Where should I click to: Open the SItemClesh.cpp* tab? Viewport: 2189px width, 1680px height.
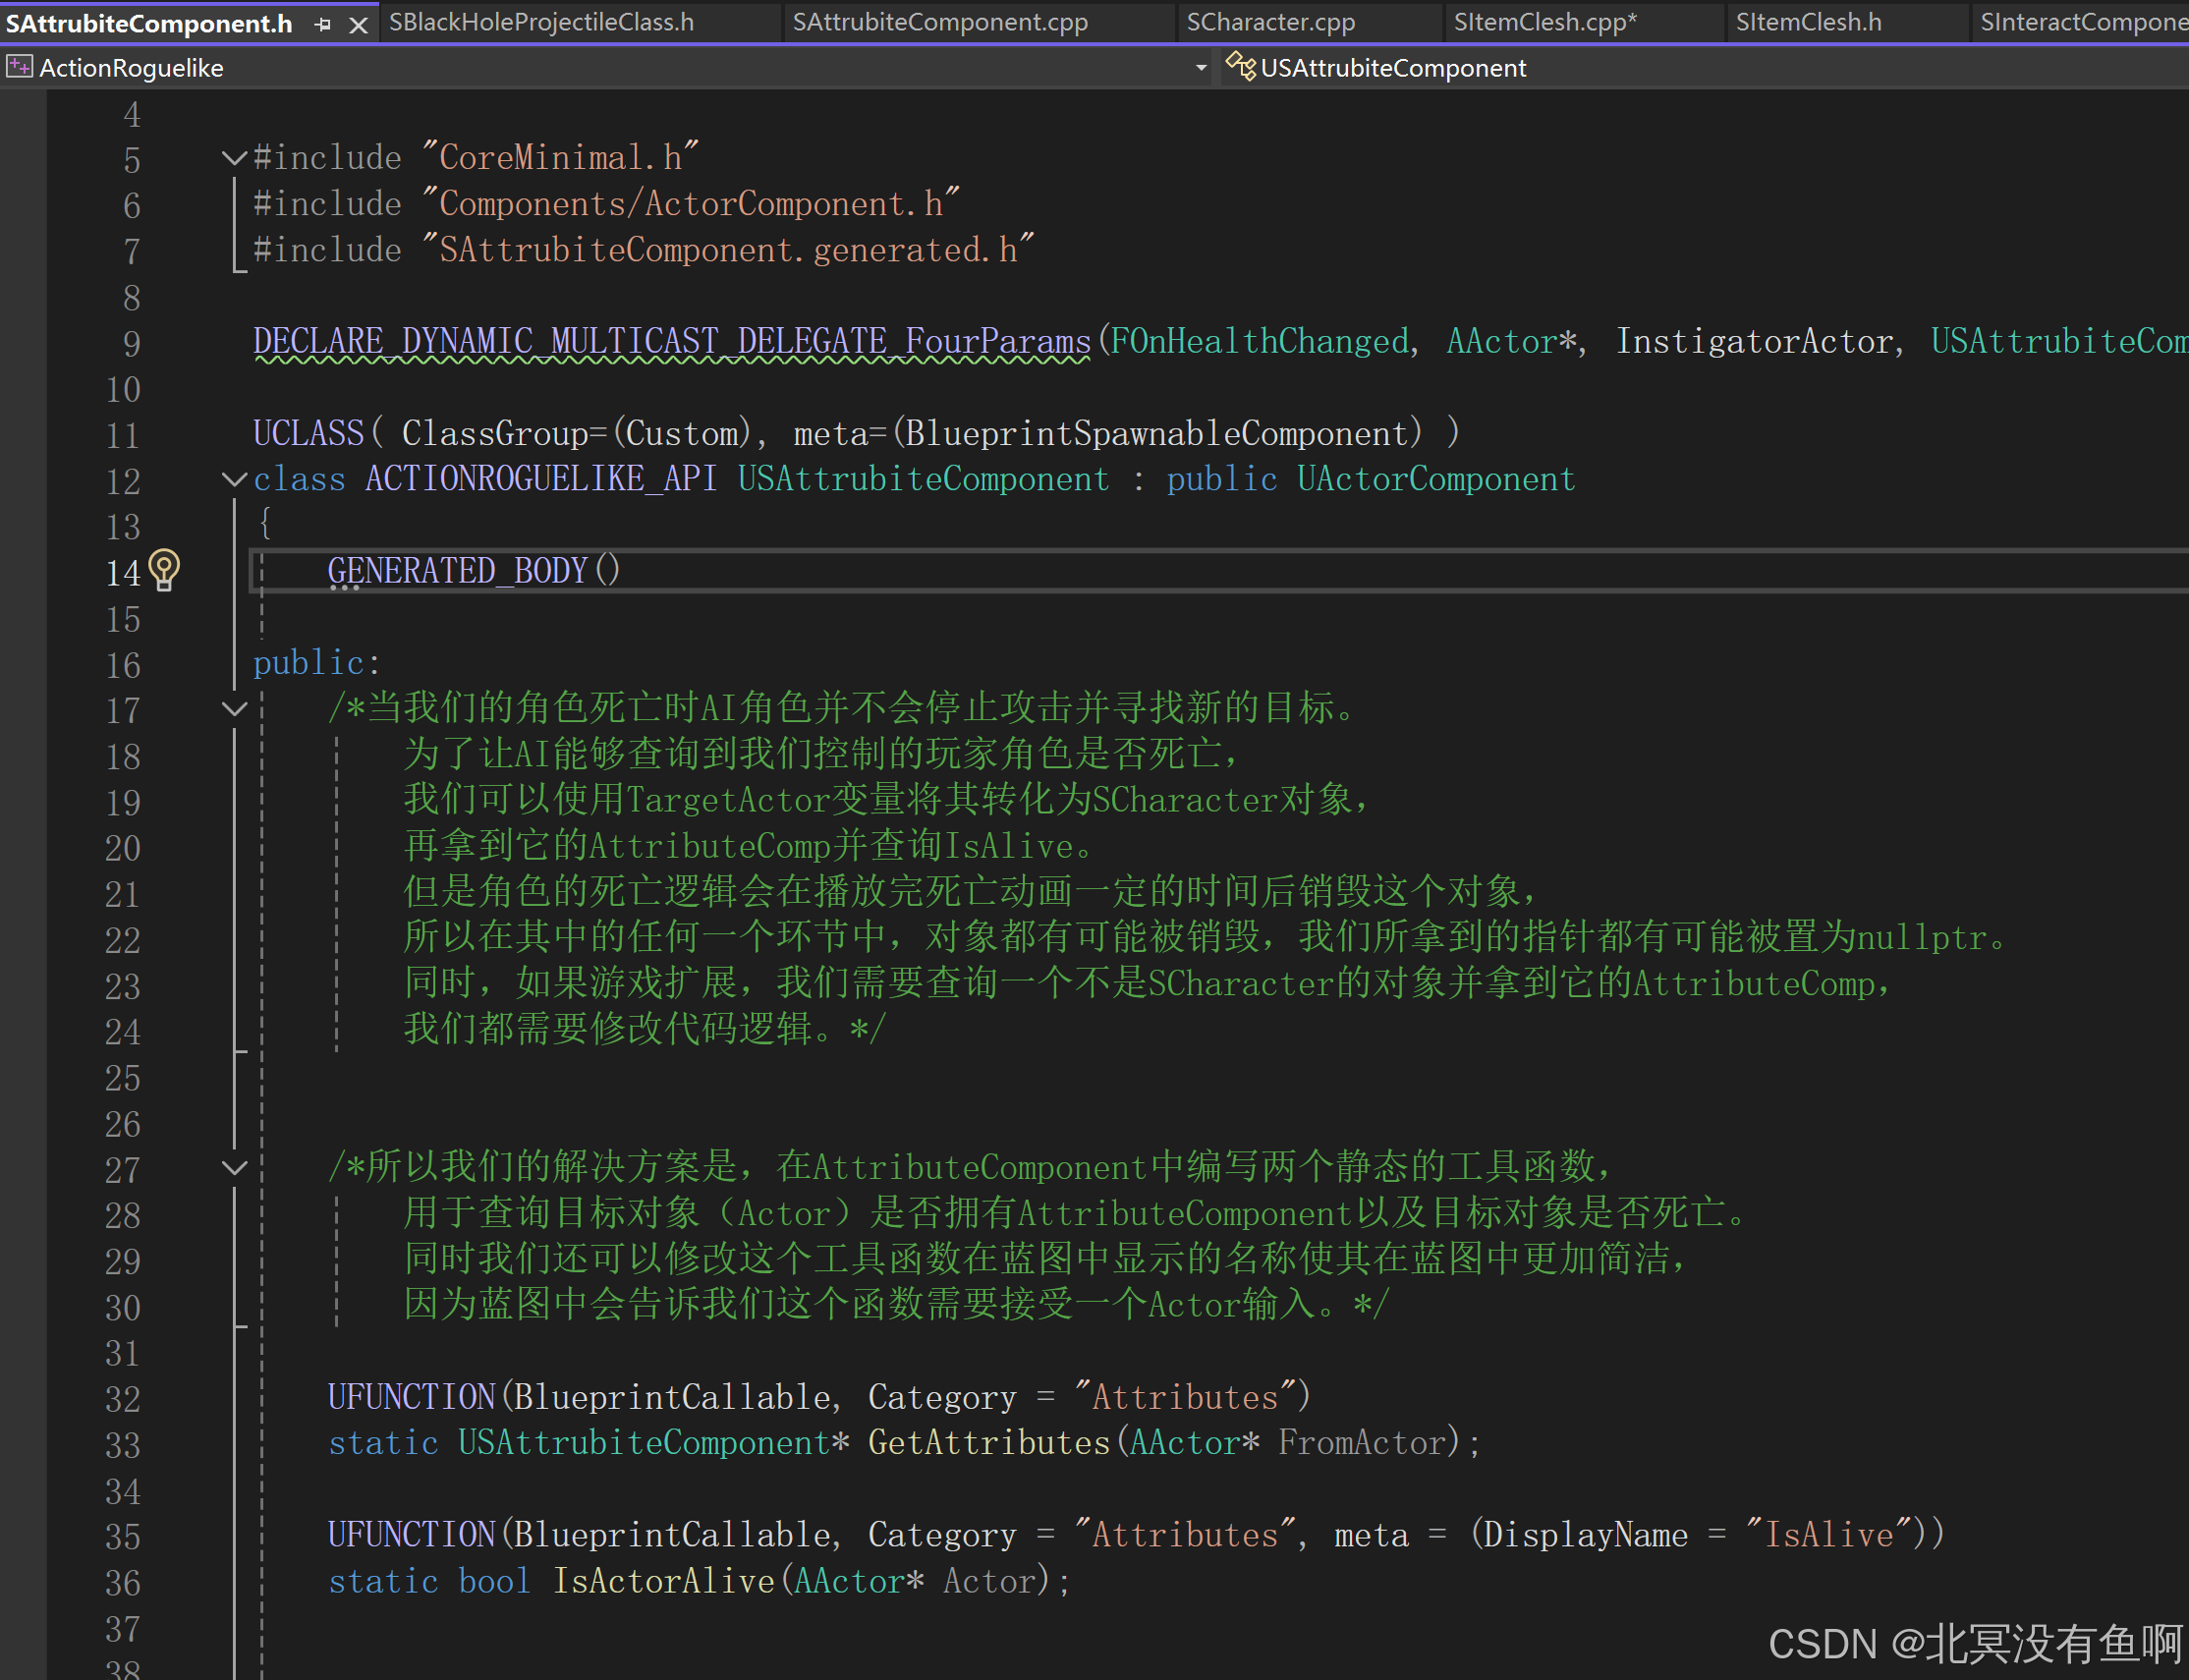[1544, 22]
